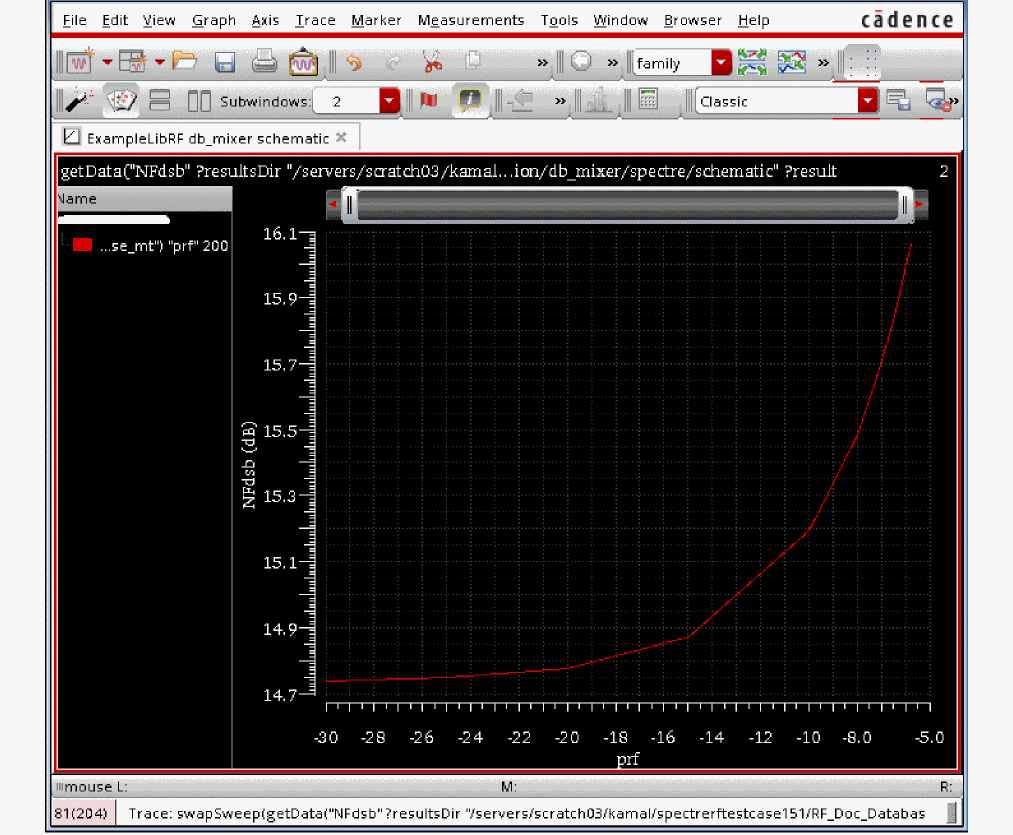Viewport: 1013px width, 835px height.
Task: Toggle the dotted grid display button
Action: [x=862, y=63]
